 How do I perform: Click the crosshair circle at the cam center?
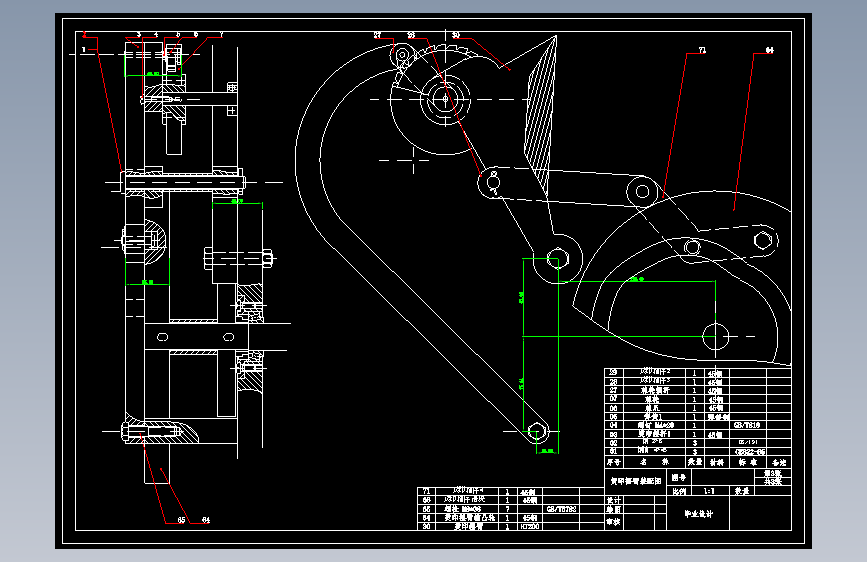pyautogui.click(x=715, y=336)
